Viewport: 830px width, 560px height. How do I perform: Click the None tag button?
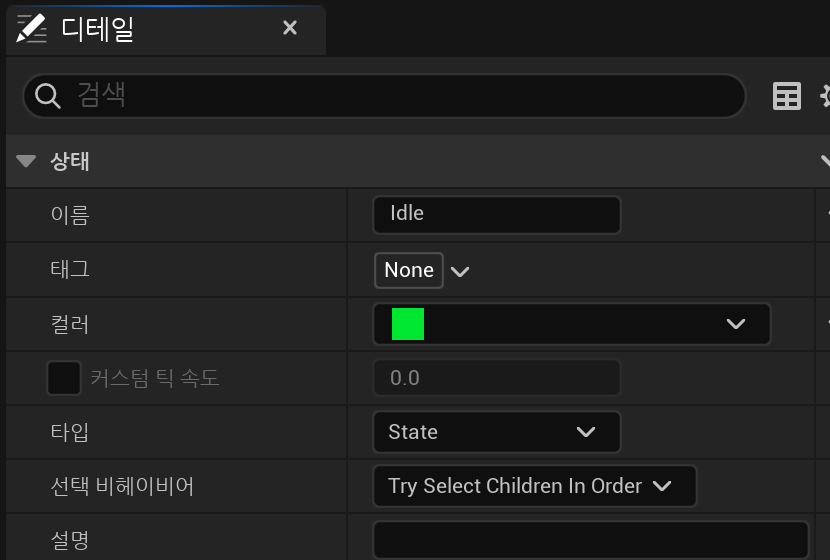tap(409, 270)
